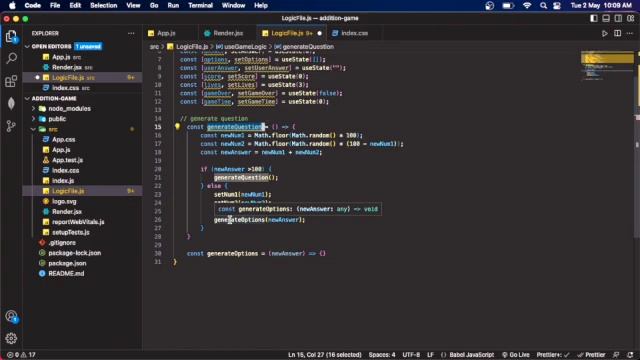Open the Extensions view in activity bar

point(11,81)
